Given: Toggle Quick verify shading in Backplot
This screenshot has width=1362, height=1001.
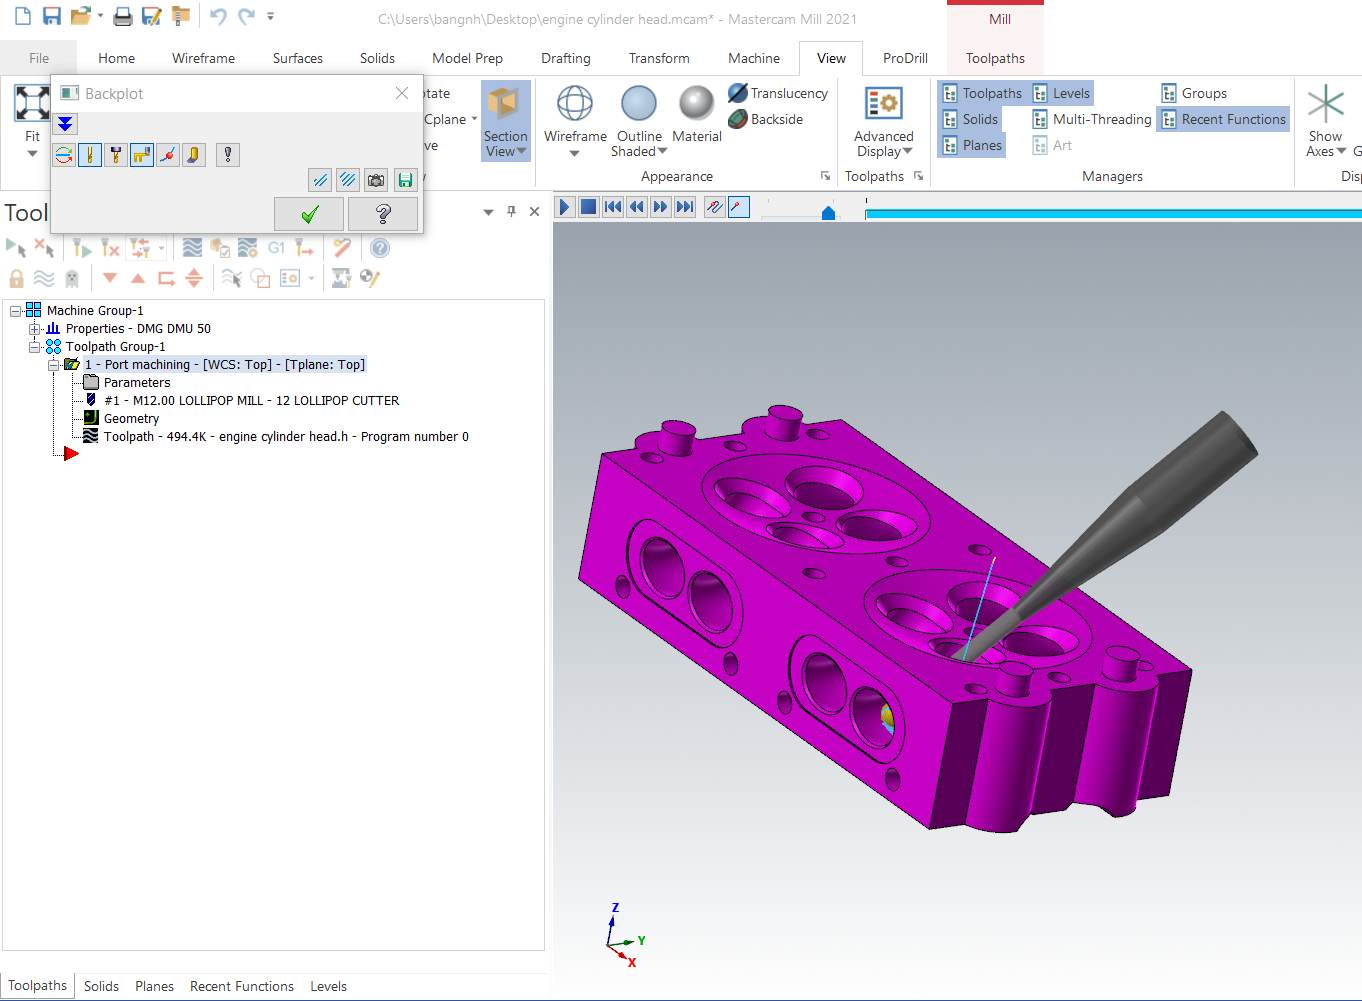Looking at the screenshot, I should [194, 155].
